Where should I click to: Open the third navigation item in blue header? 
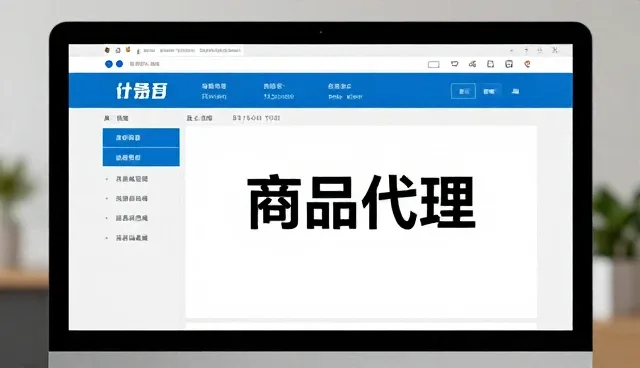tap(345, 91)
